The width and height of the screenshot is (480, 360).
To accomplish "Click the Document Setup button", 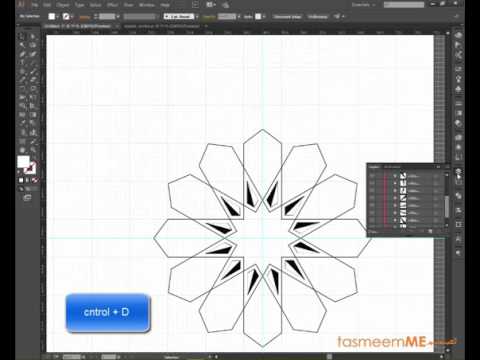I will pyautogui.click(x=287, y=16).
